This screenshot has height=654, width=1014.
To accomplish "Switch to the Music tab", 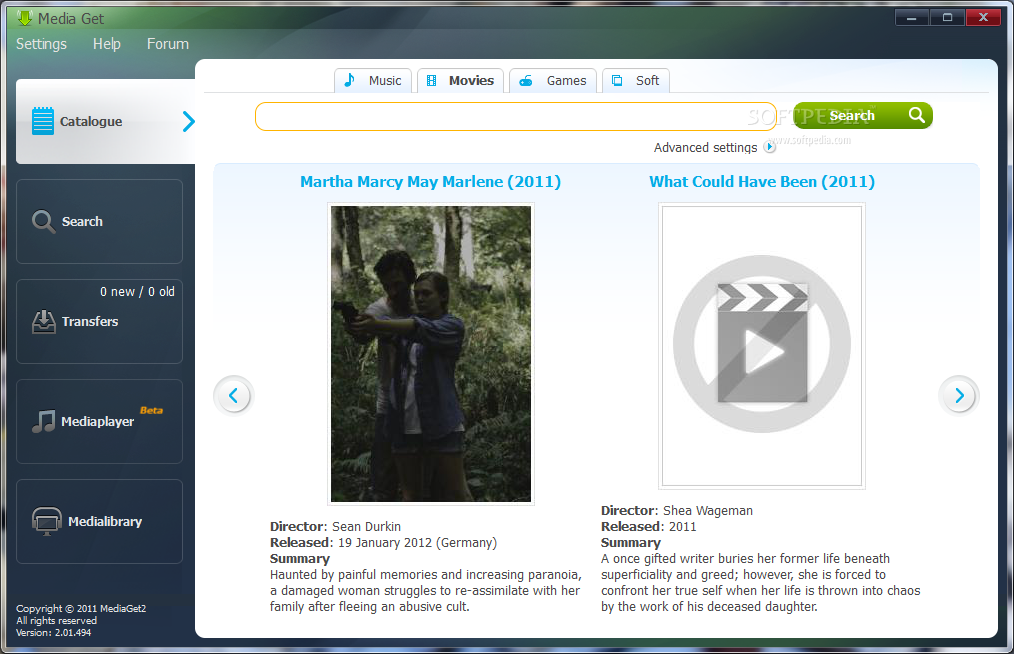I will tap(373, 80).
